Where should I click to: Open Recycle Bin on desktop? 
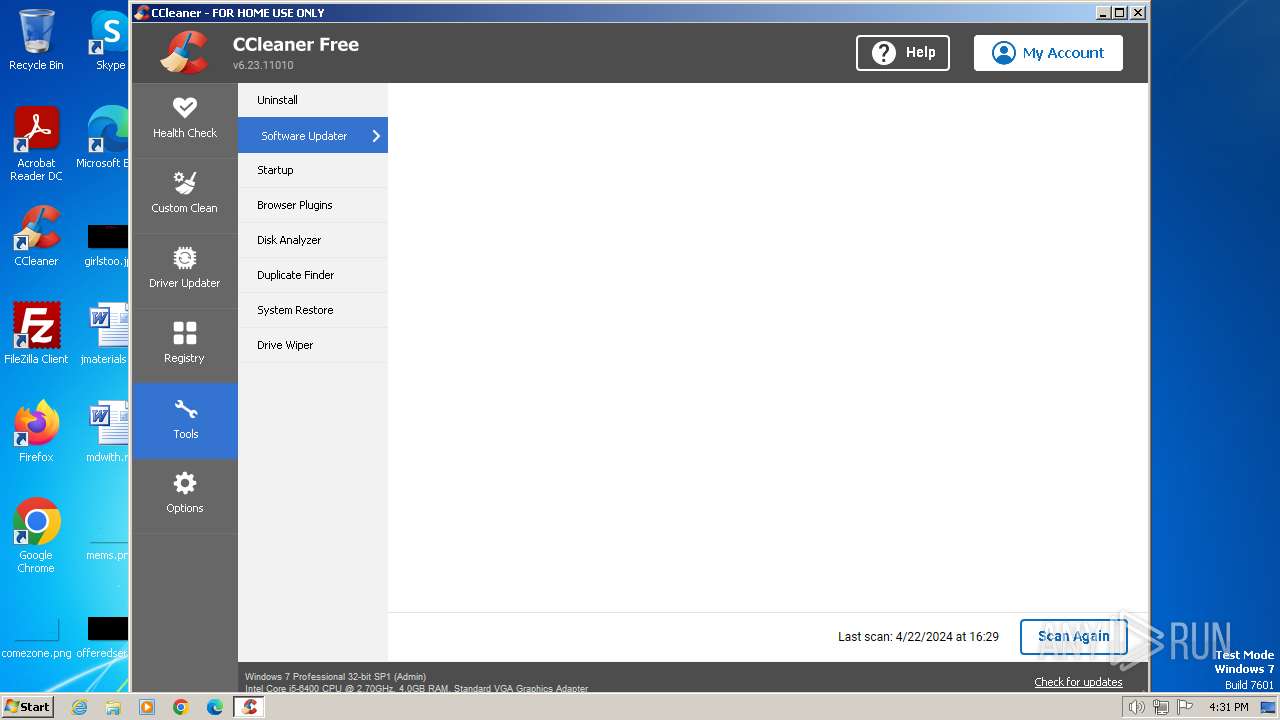(x=36, y=40)
